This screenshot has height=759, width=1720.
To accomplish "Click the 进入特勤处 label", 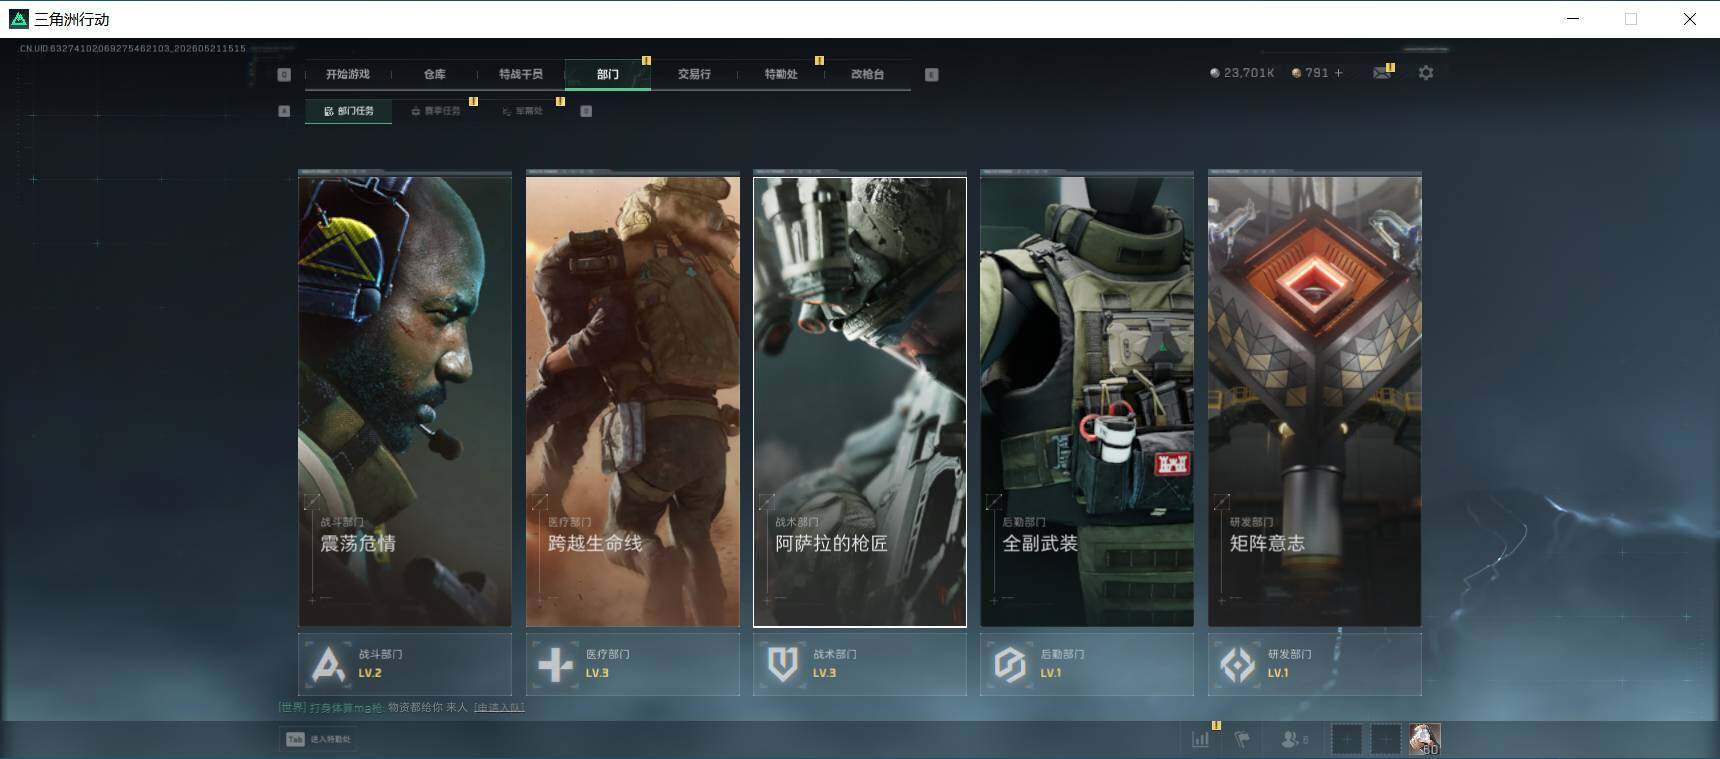I will 330,739.
